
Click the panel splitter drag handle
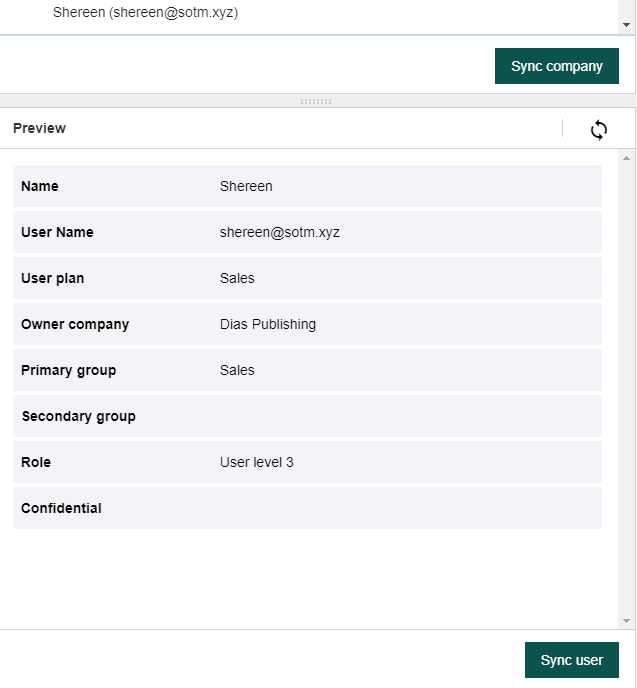[x=316, y=101]
